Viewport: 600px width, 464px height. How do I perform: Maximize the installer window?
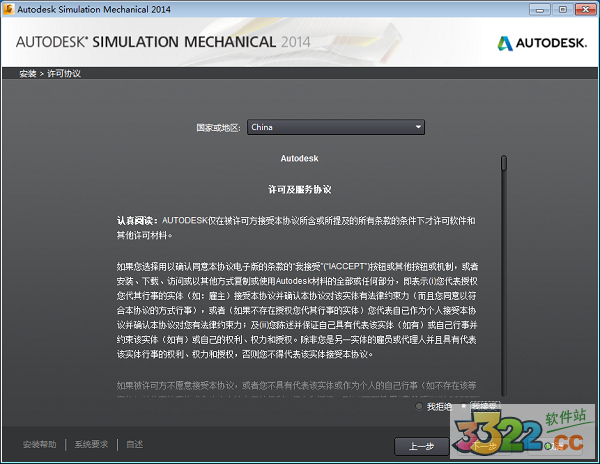(x=562, y=10)
